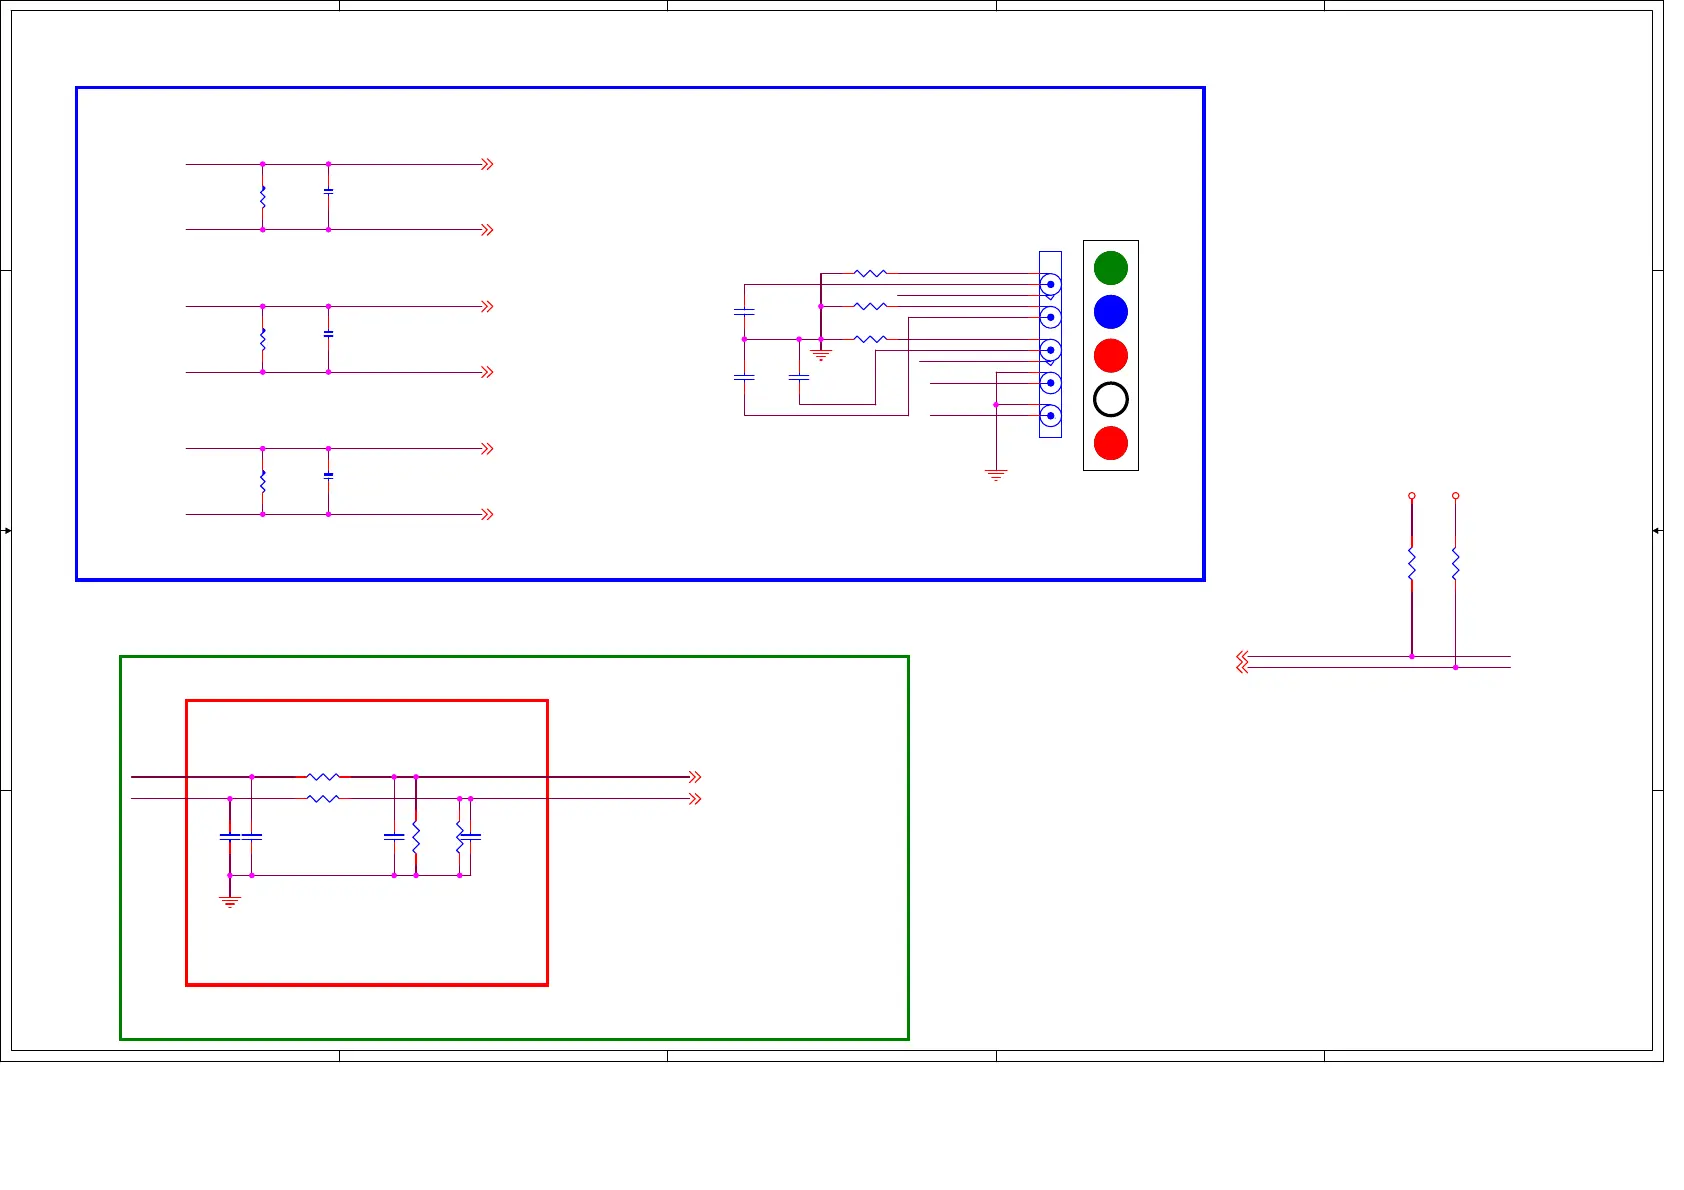Select the upper off-page arrow in the green box
1684x1190 pixels.
(x=695, y=777)
